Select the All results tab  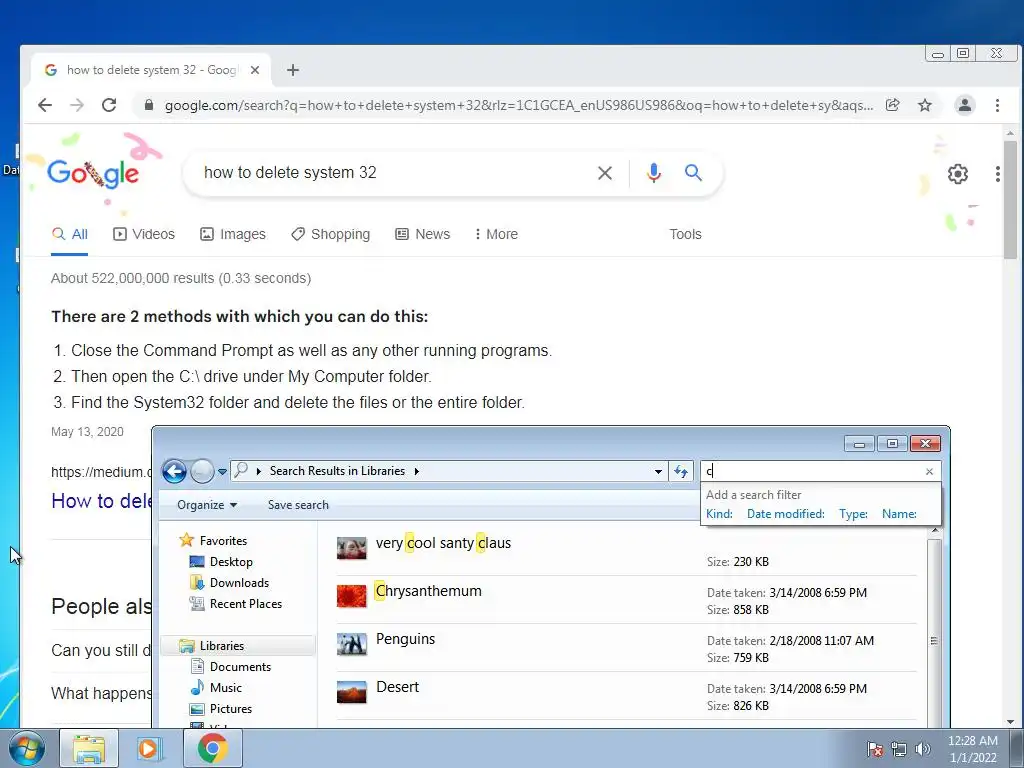[x=70, y=234]
